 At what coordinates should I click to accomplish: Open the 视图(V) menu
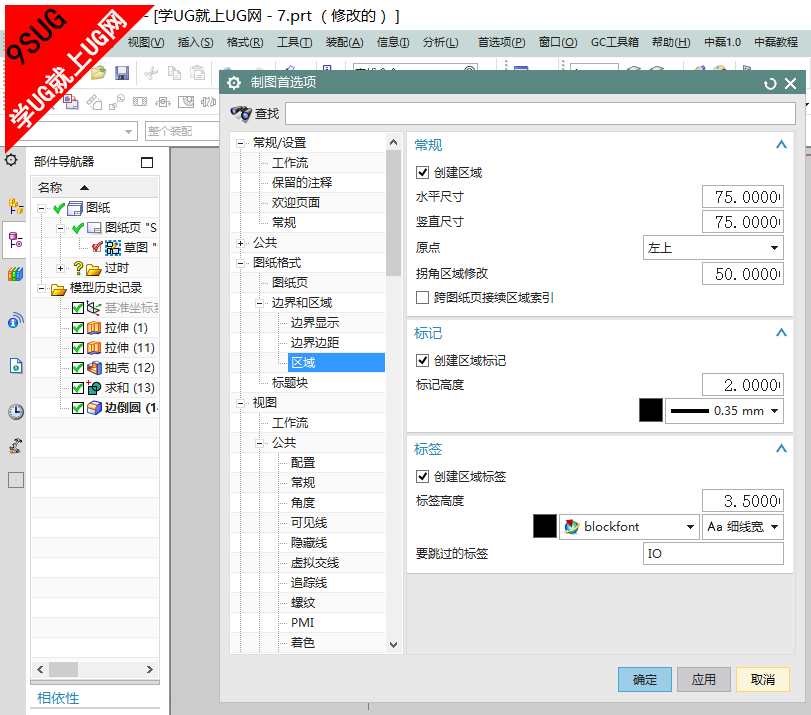point(146,42)
